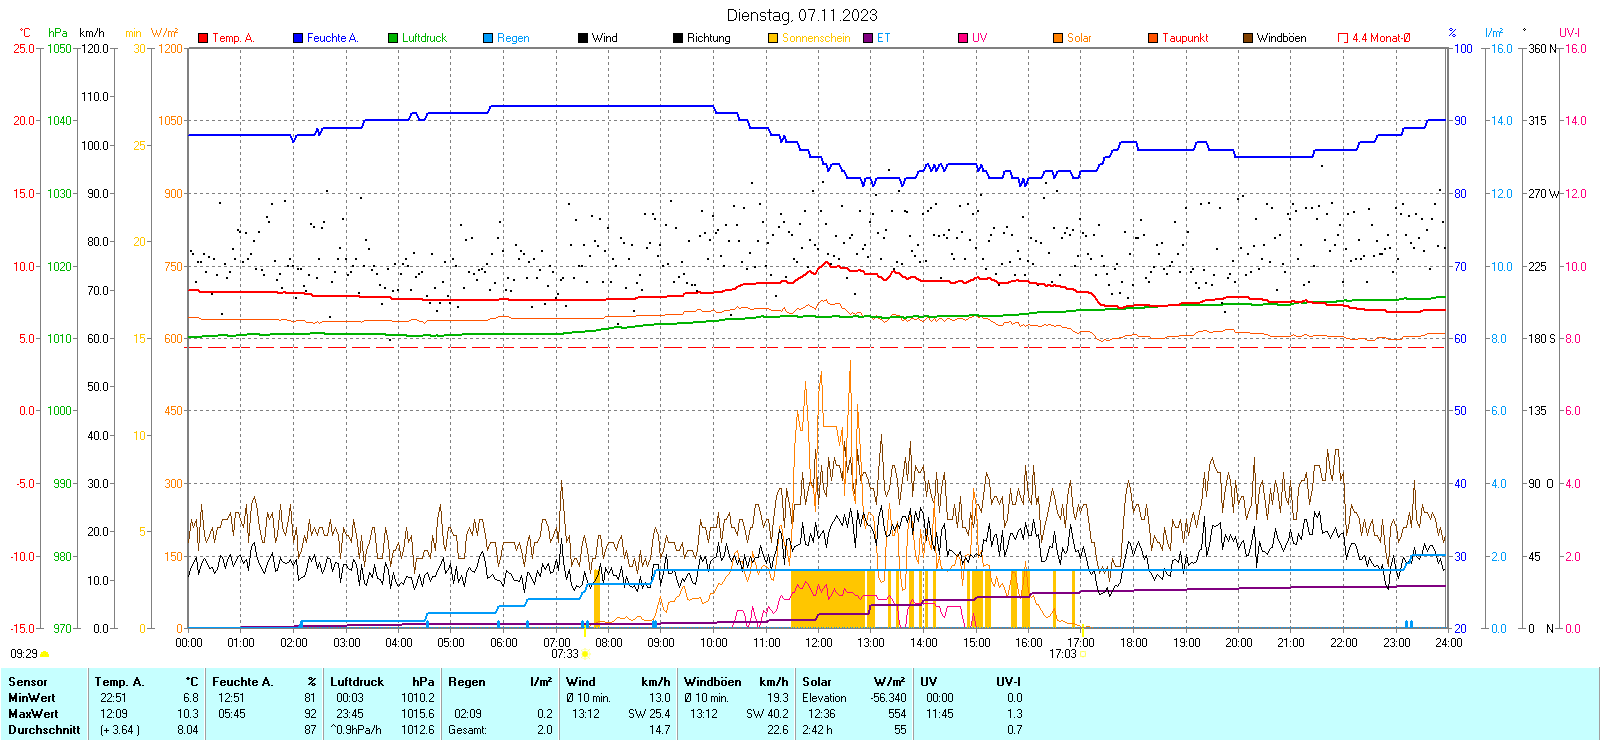Click the Taupunkt legend label

click(x=1185, y=38)
